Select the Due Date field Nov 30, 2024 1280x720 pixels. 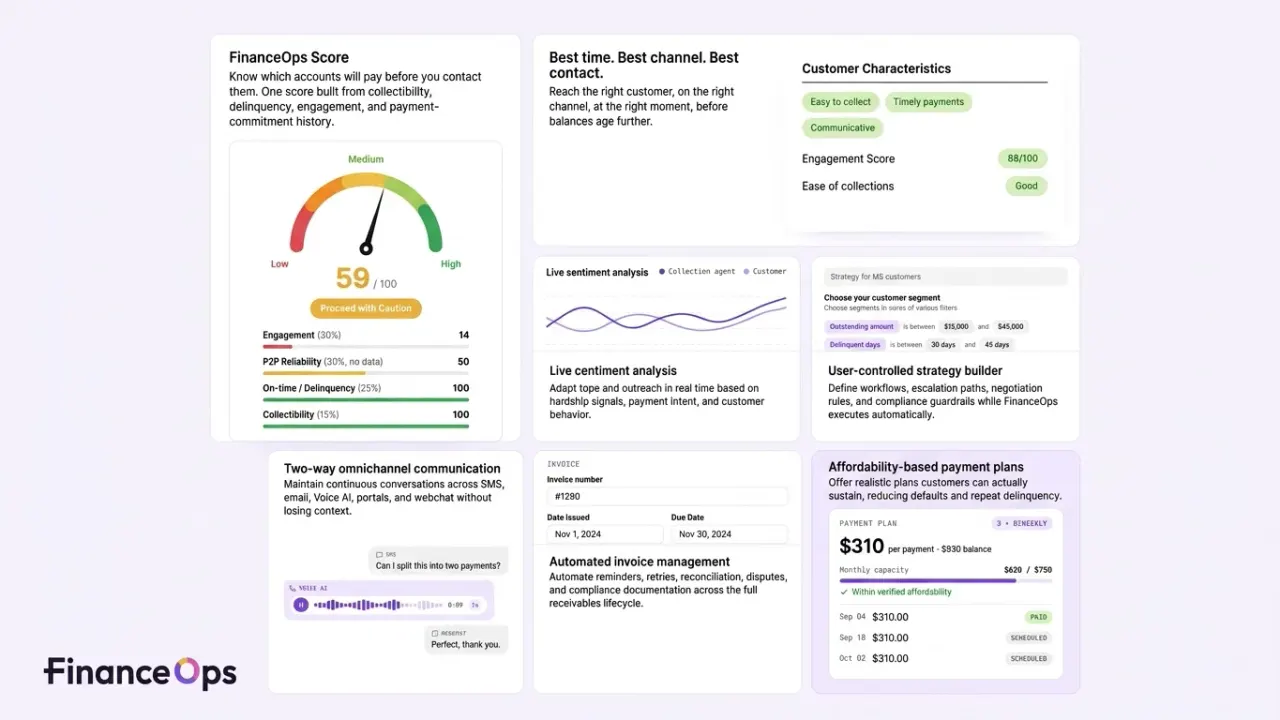click(x=729, y=534)
